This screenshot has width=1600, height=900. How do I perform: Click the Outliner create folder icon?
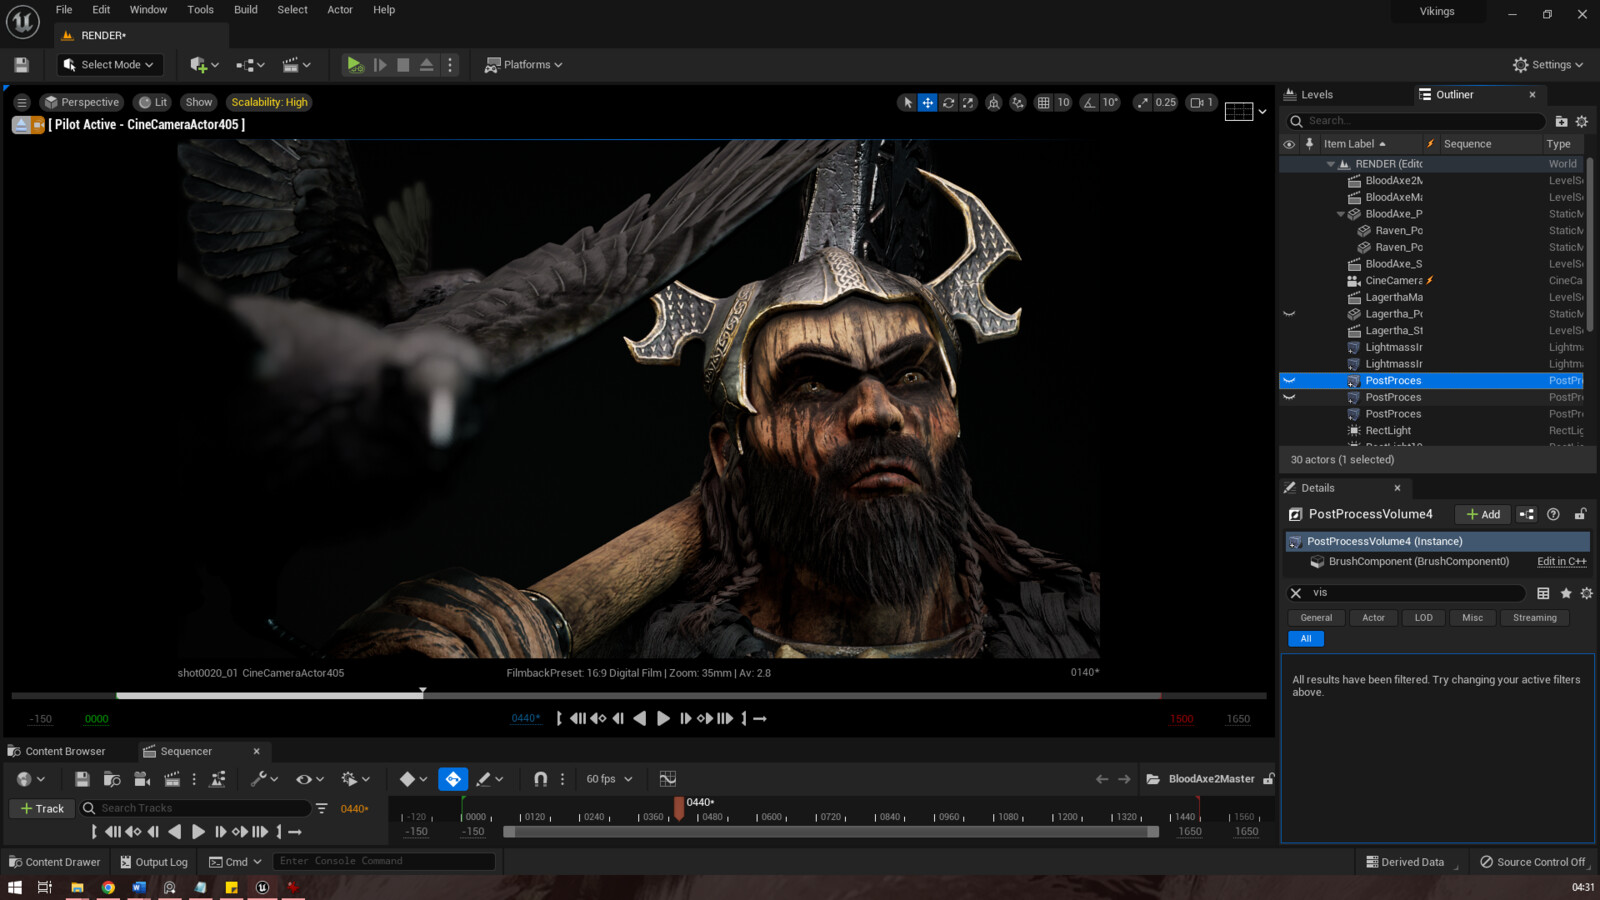[x=1561, y=121]
